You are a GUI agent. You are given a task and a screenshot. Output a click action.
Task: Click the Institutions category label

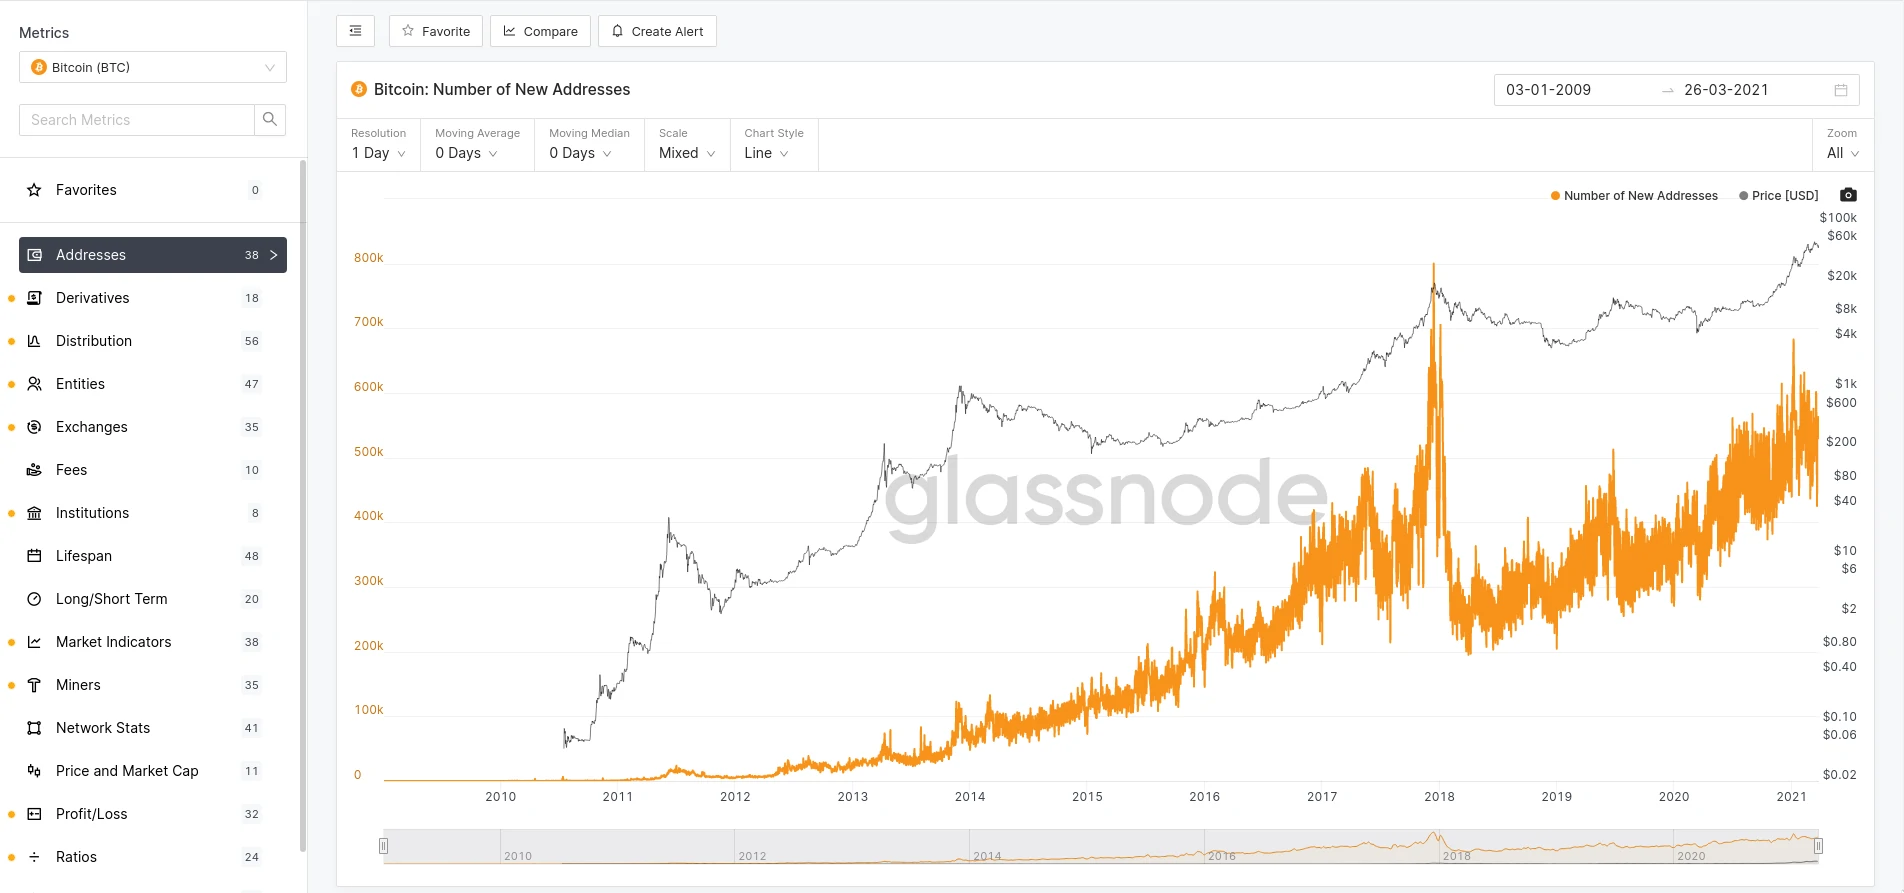(92, 513)
